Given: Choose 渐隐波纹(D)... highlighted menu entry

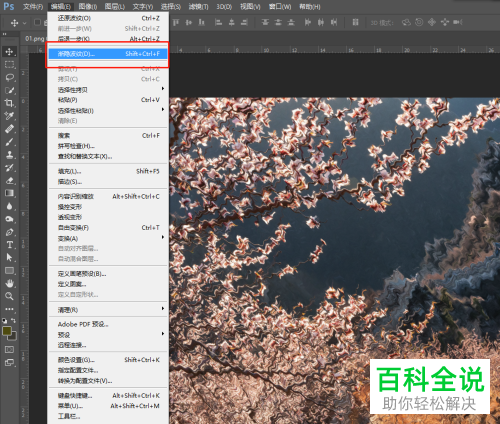Looking at the screenshot, I should [x=108, y=54].
